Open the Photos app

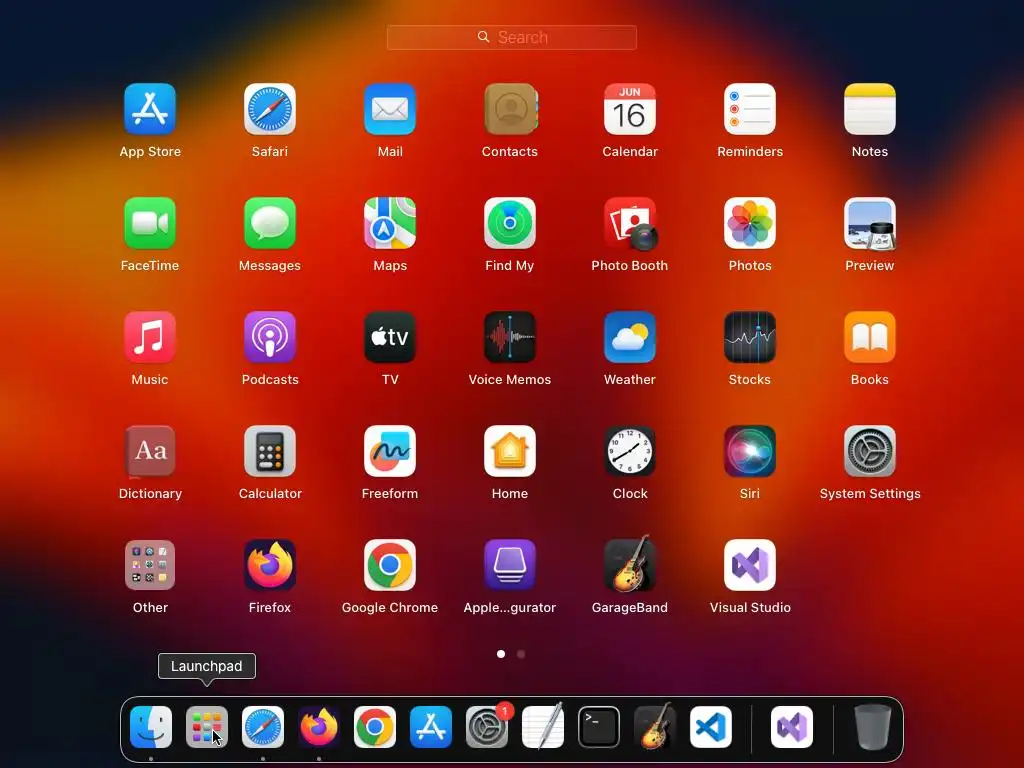[750, 223]
